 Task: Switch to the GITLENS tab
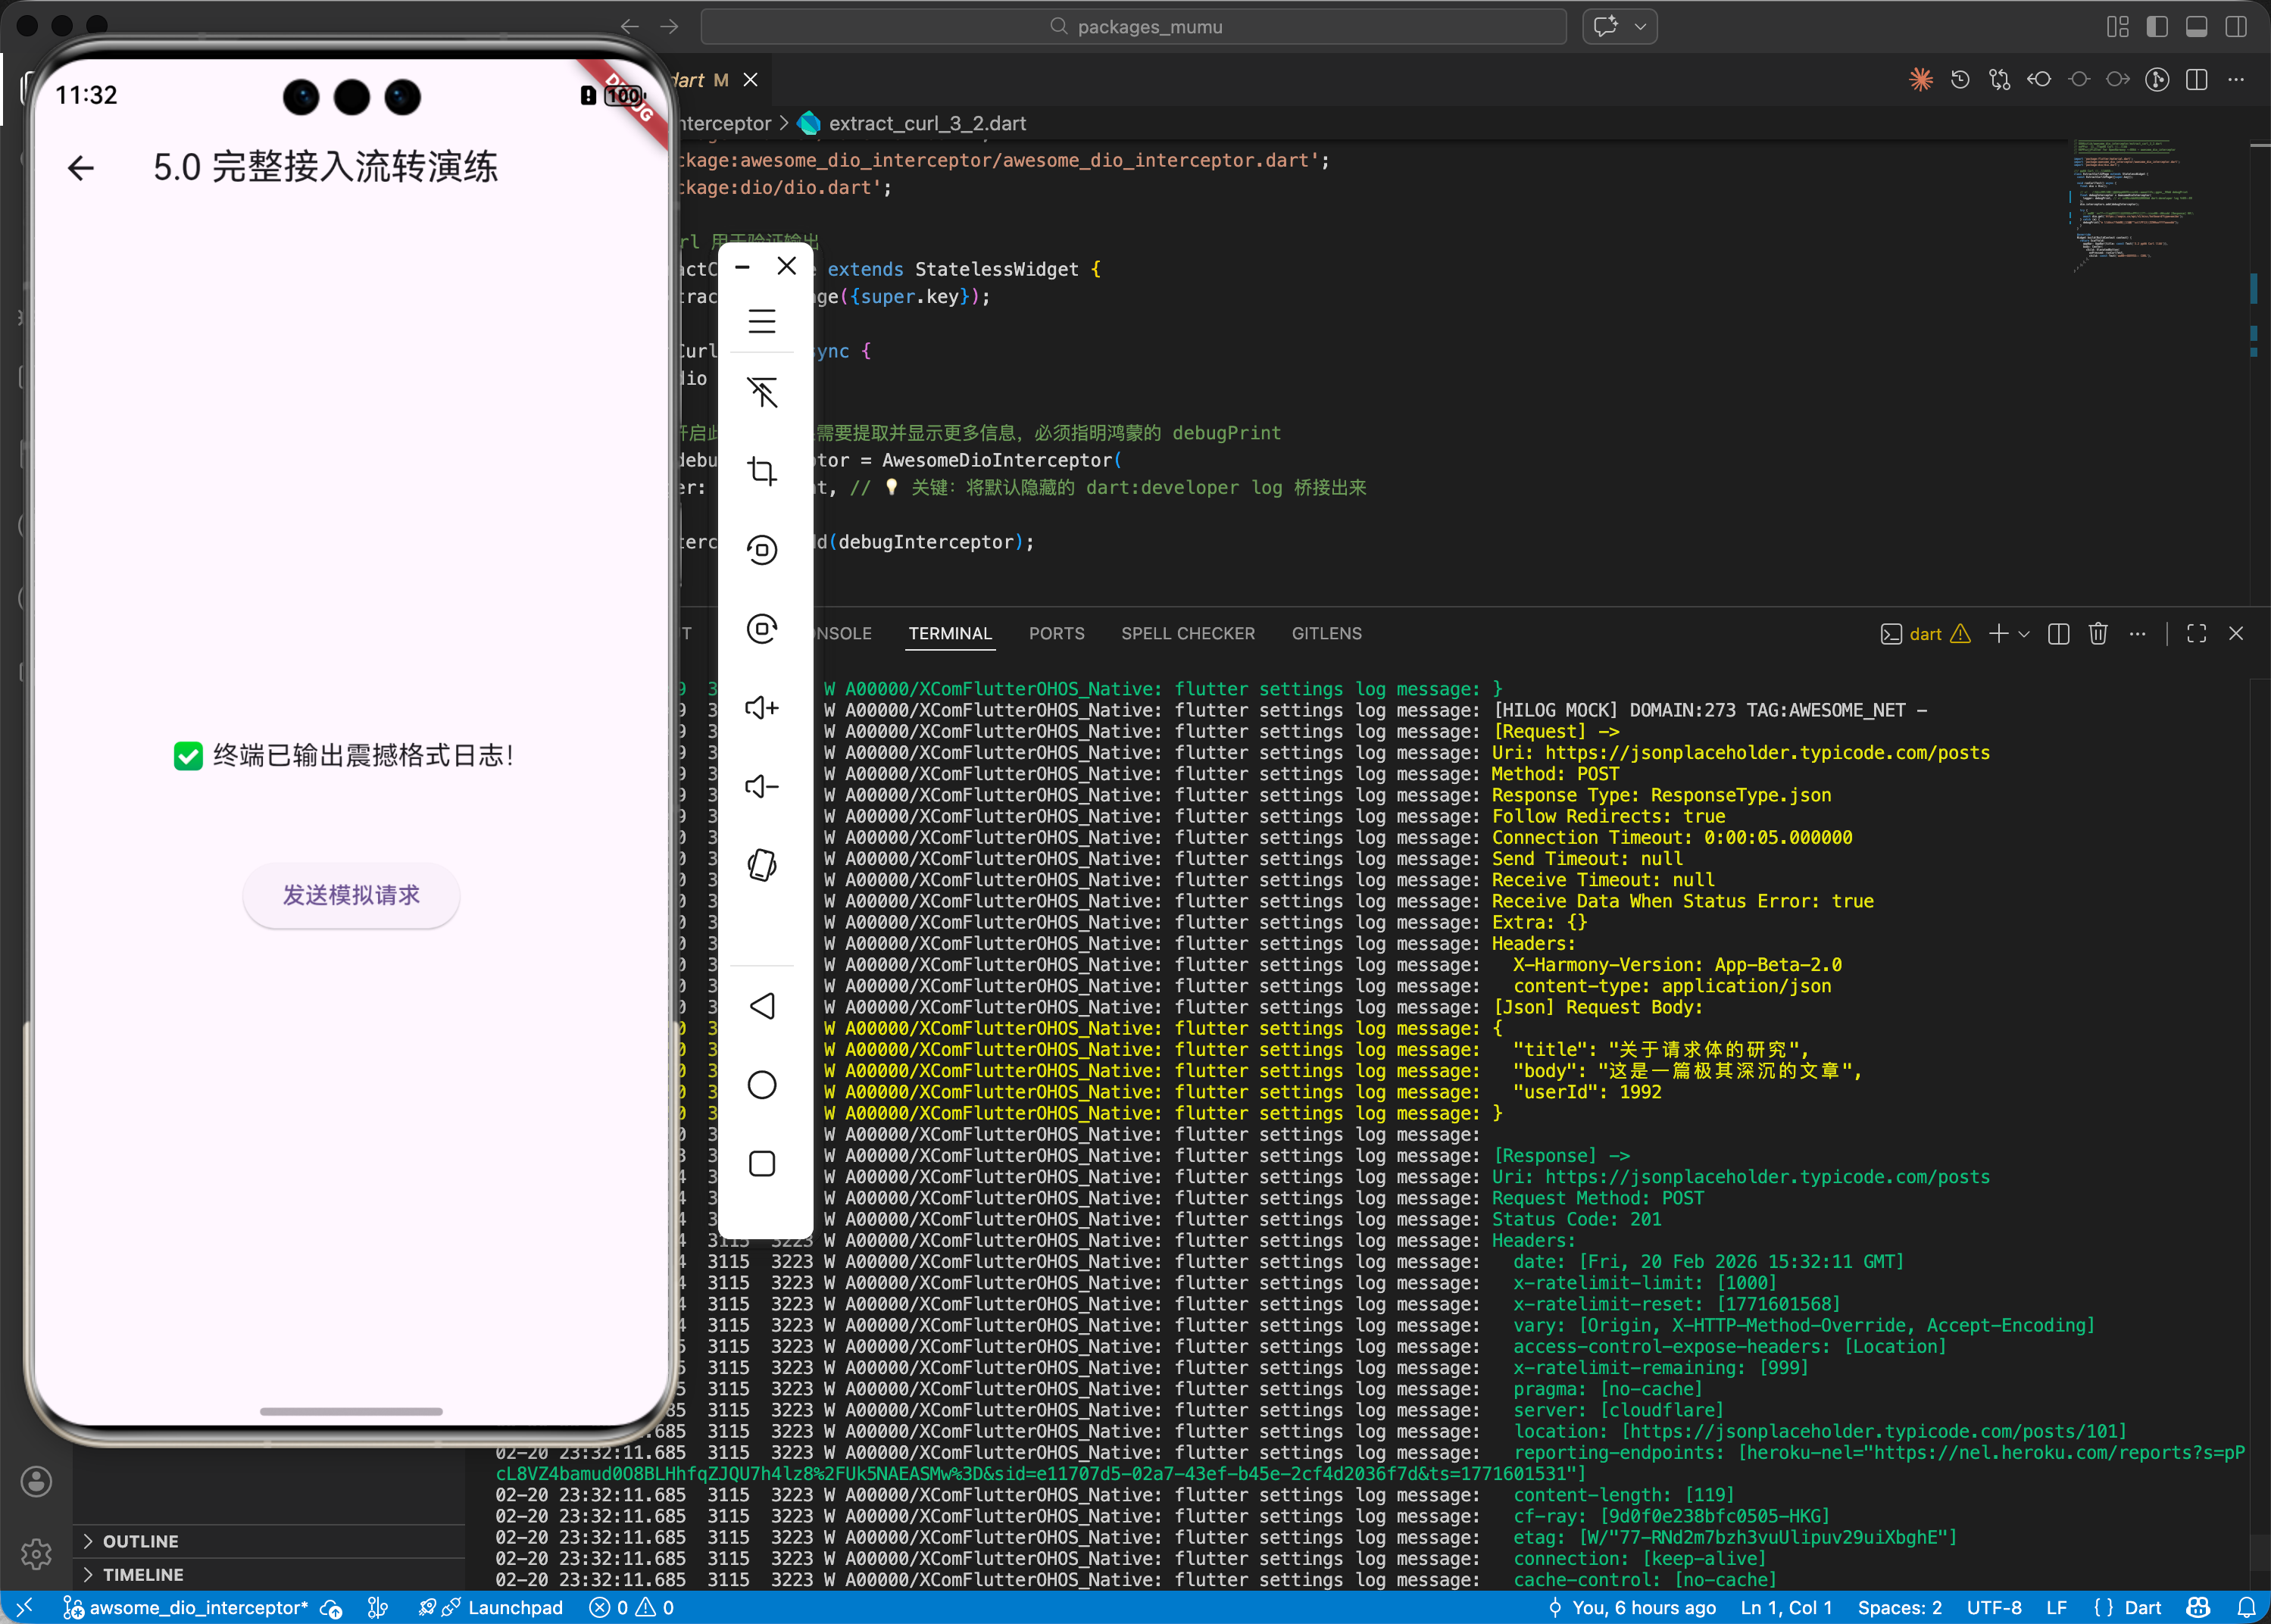coord(1326,634)
